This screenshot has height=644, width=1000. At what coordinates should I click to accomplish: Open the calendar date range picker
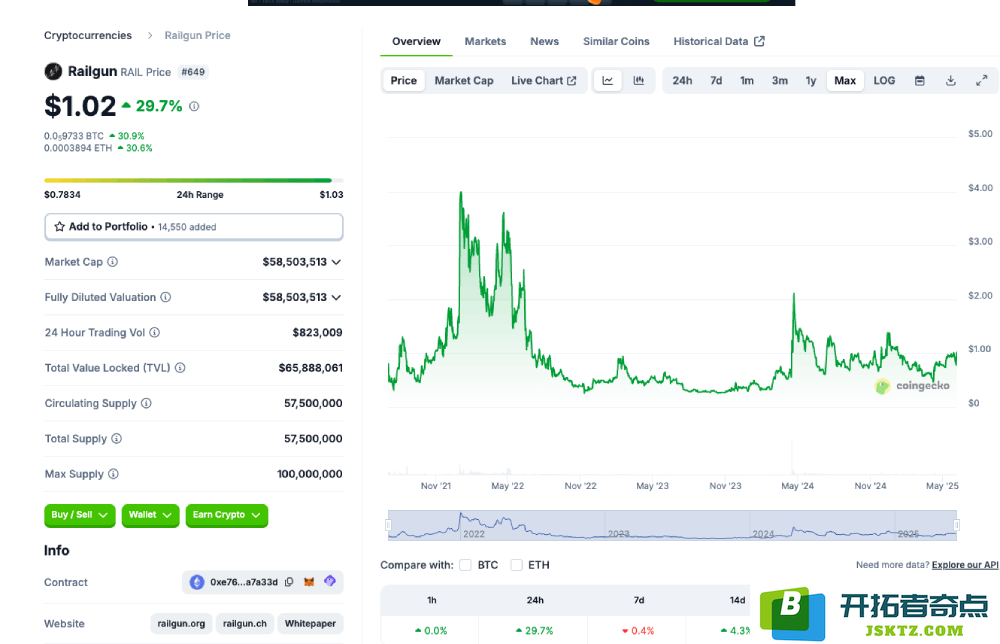click(920, 80)
